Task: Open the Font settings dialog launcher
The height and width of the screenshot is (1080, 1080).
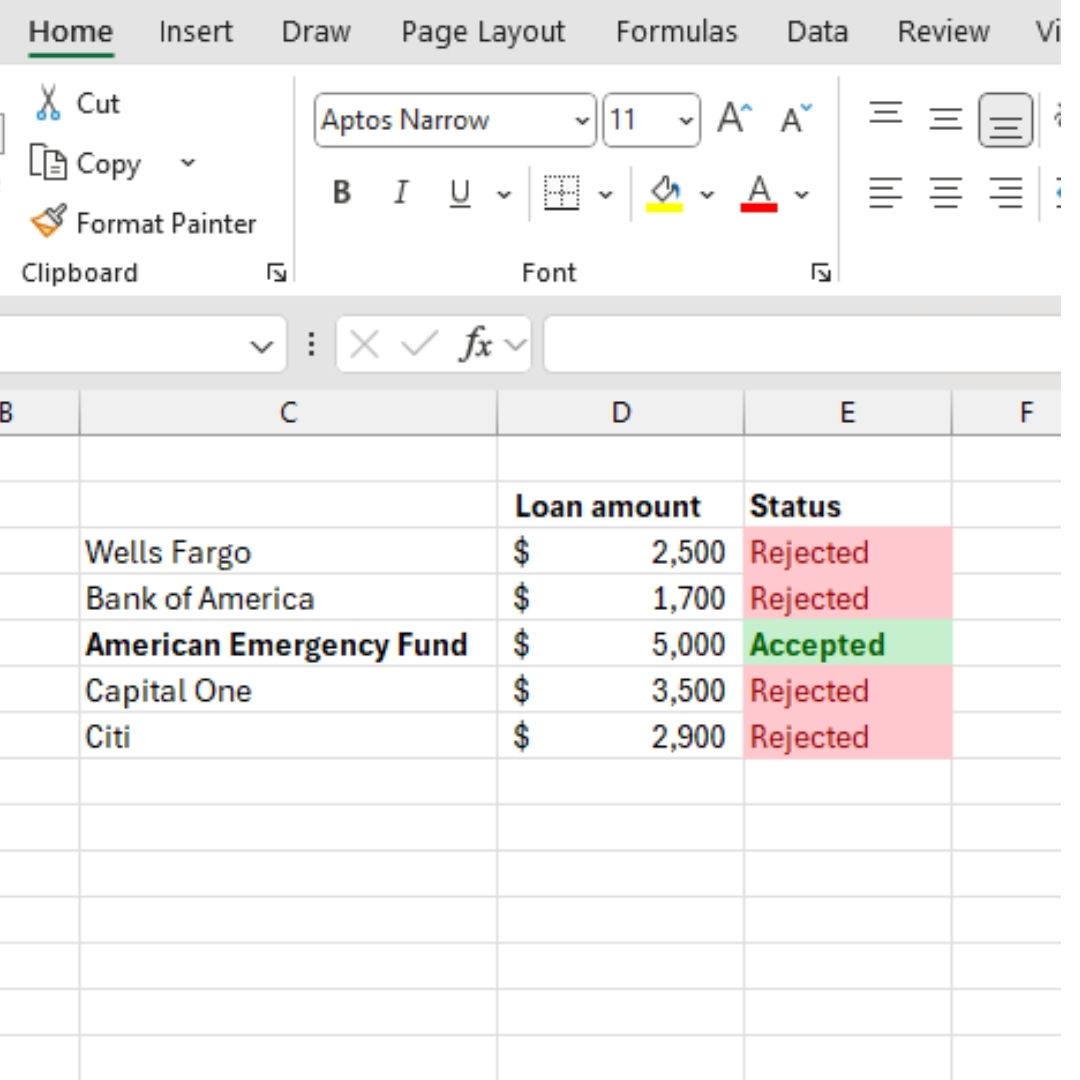Action: 820,273
